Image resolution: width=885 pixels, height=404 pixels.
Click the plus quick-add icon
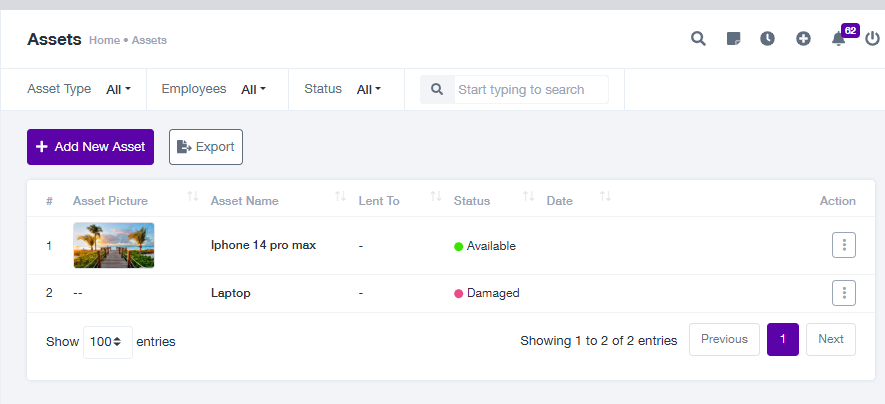point(803,39)
